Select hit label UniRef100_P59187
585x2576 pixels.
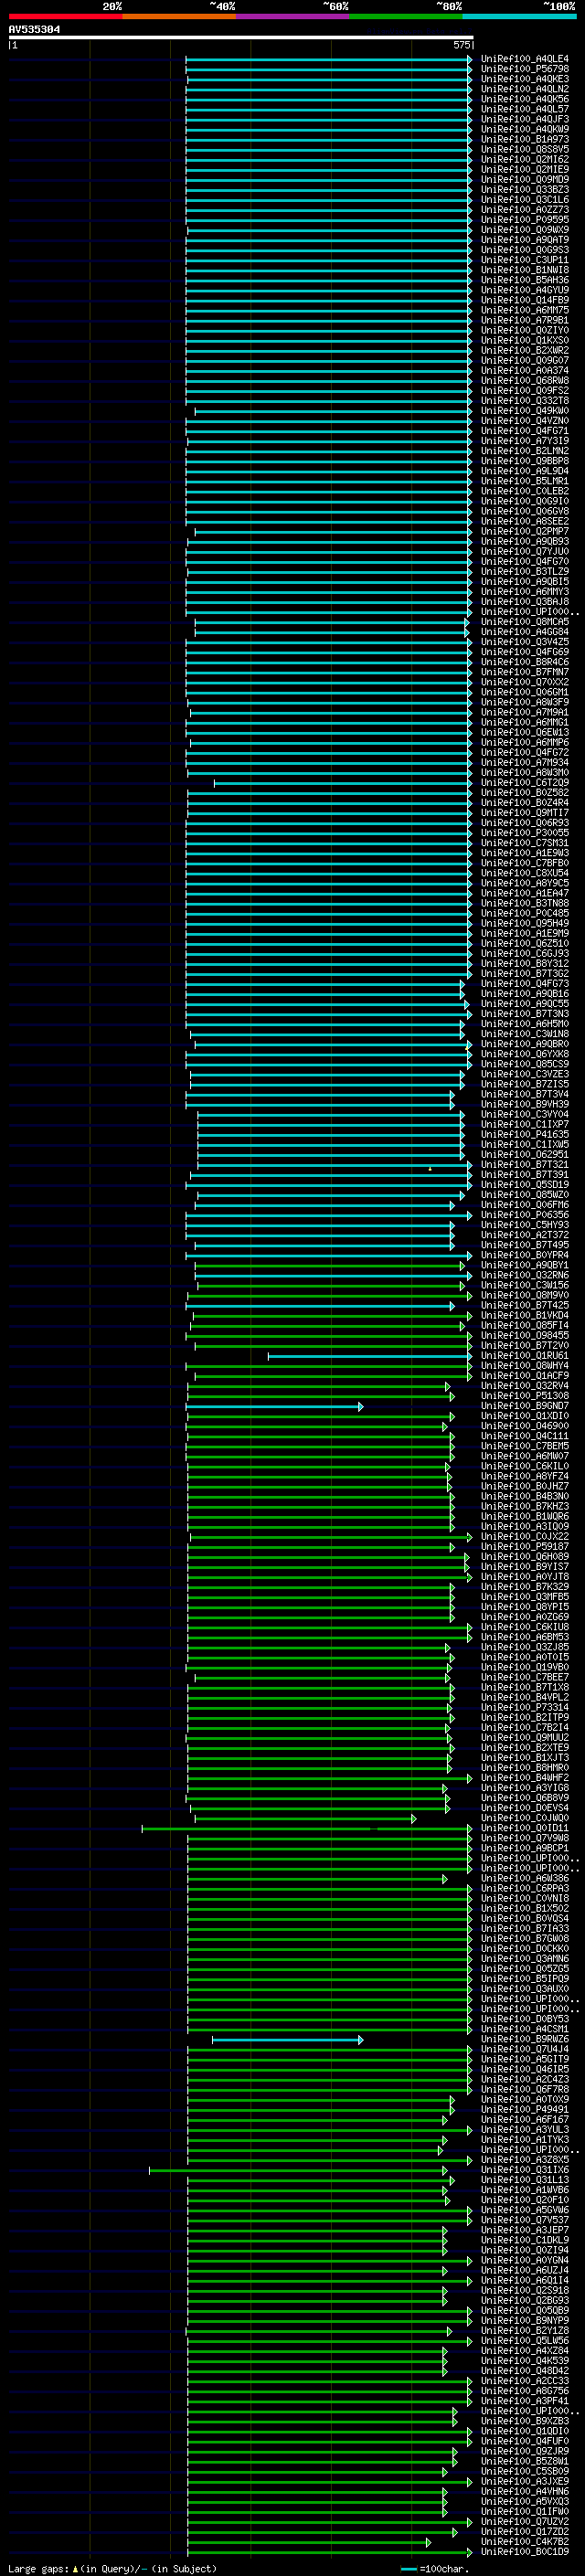tap(524, 1547)
